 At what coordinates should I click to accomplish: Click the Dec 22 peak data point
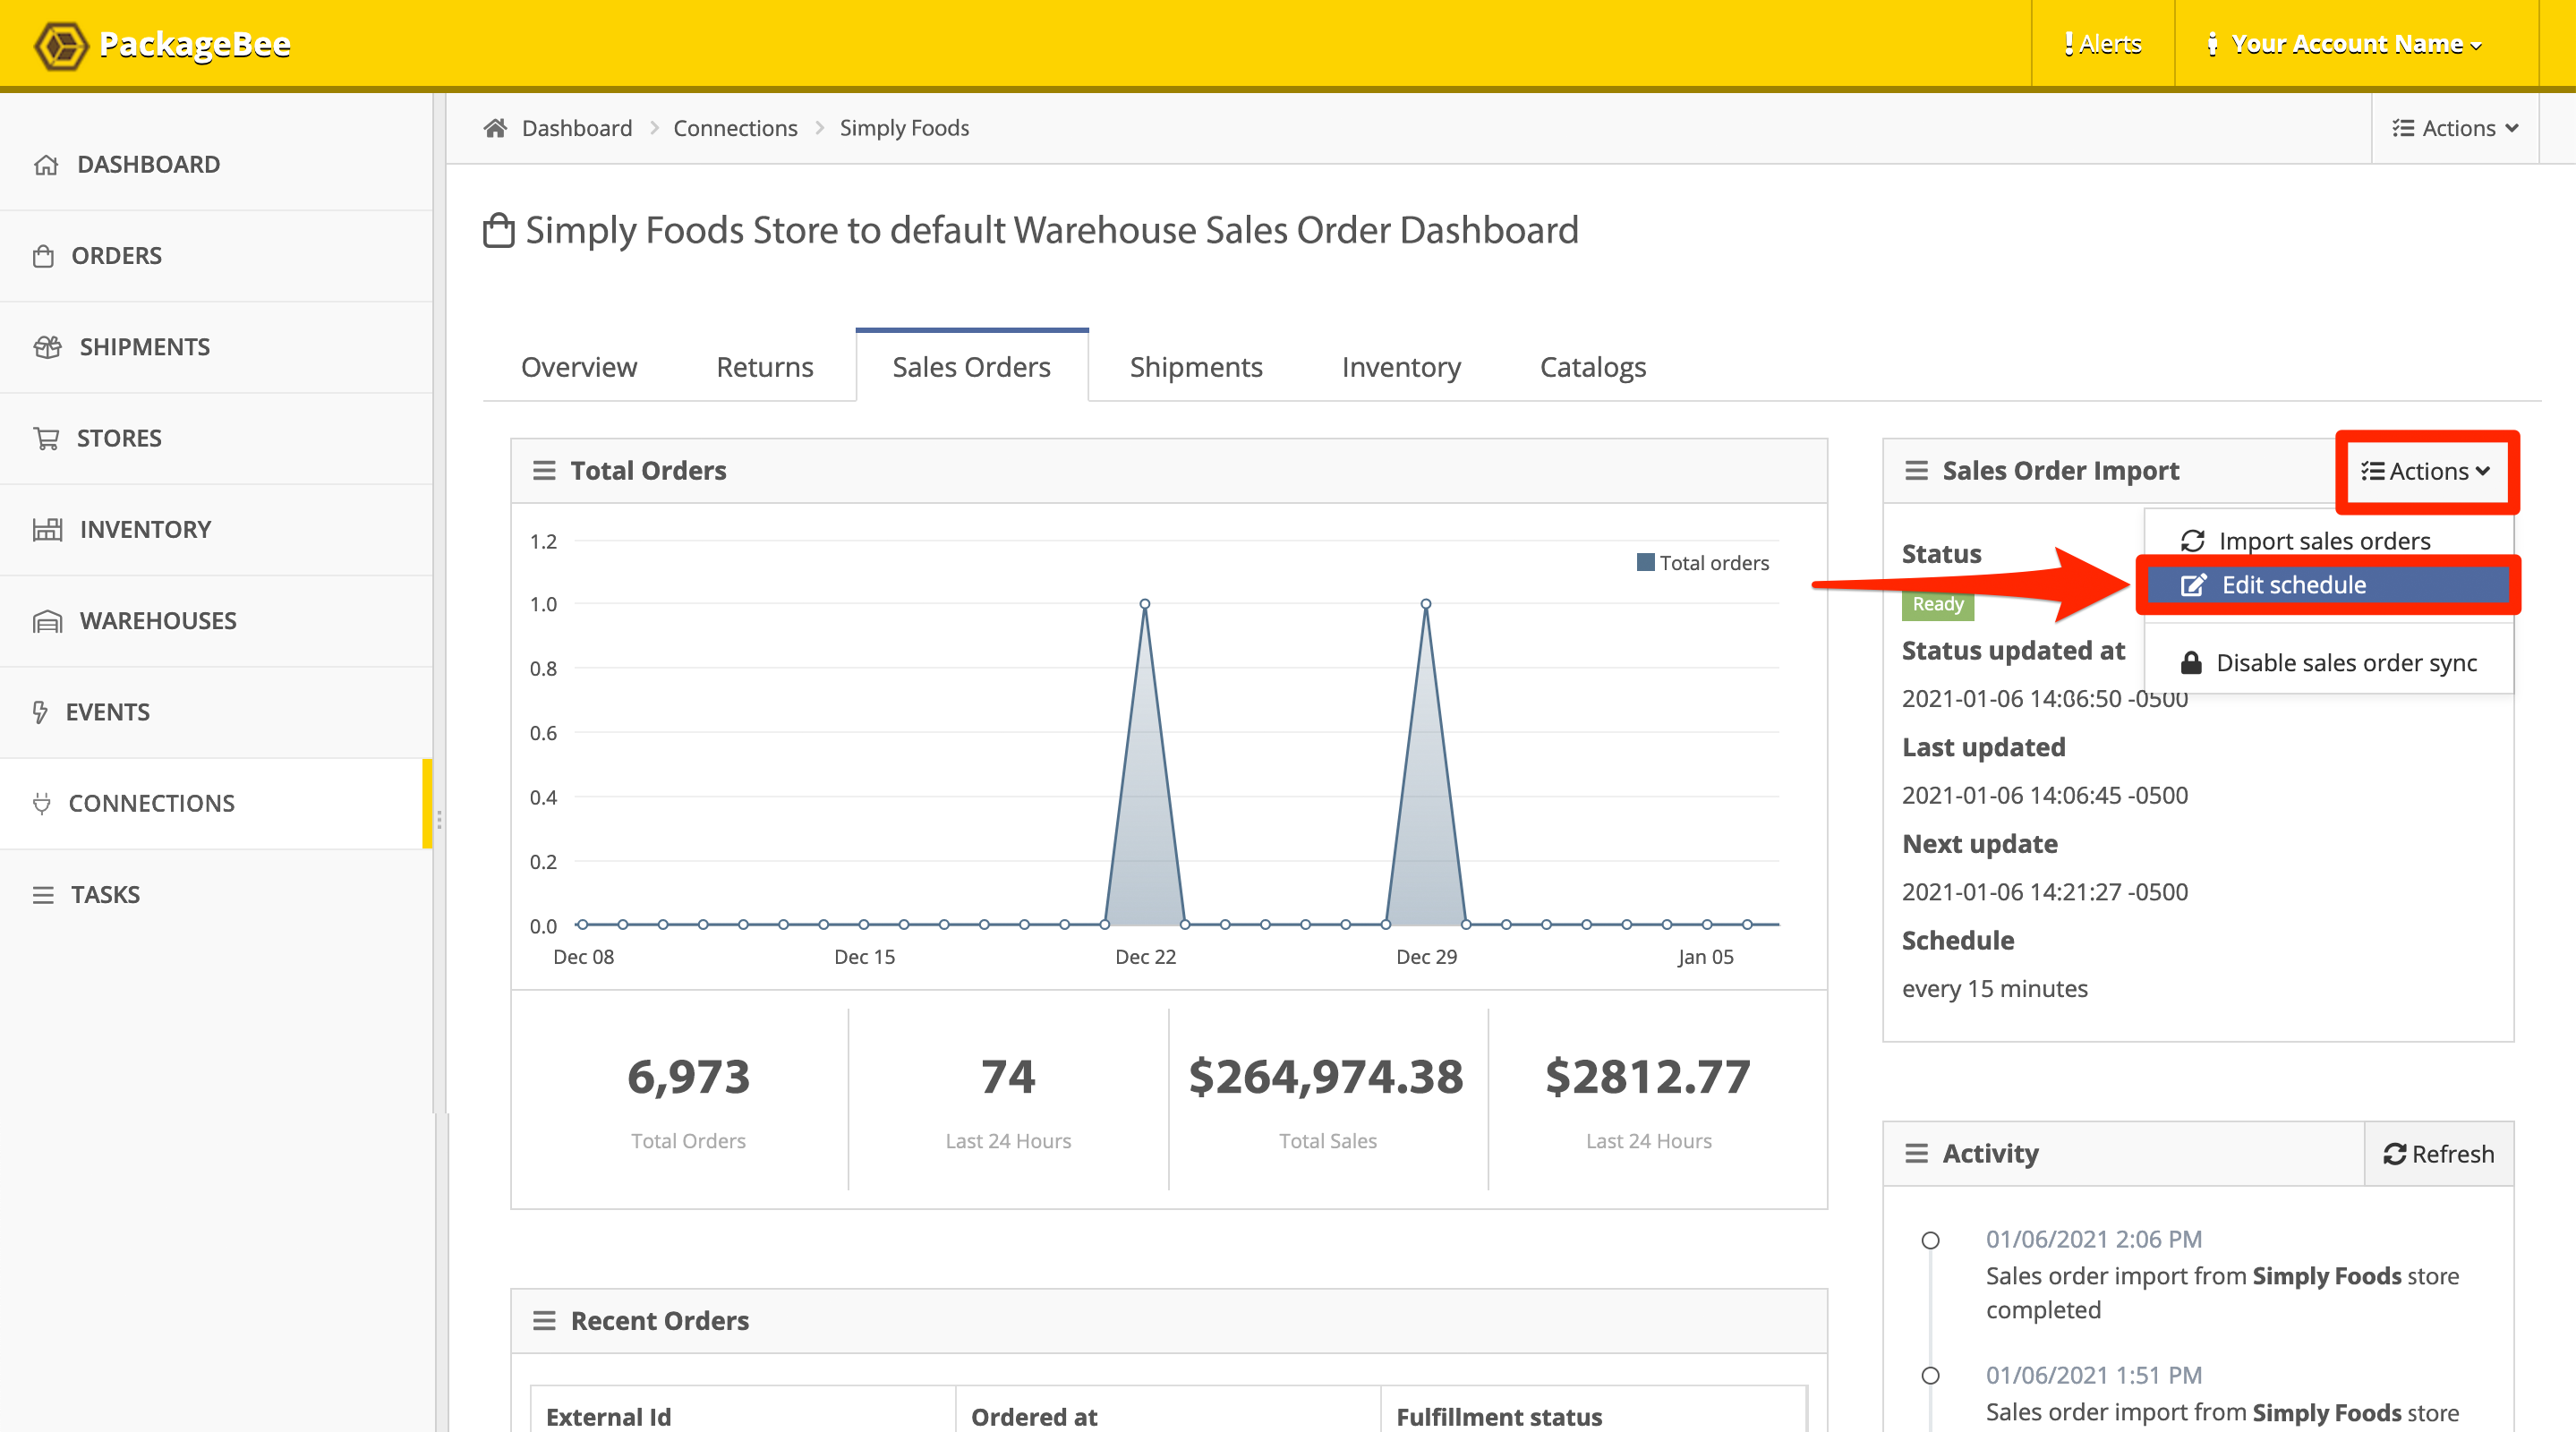click(1145, 604)
